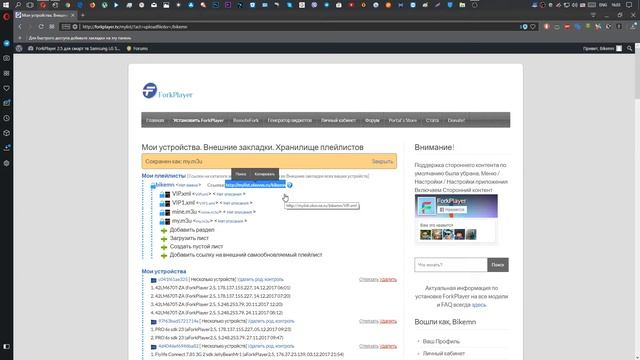The width and height of the screenshot is (640, 360).
Task: Click 'Нет описания' next to my.m3u
Action: [x=230, y=221]
